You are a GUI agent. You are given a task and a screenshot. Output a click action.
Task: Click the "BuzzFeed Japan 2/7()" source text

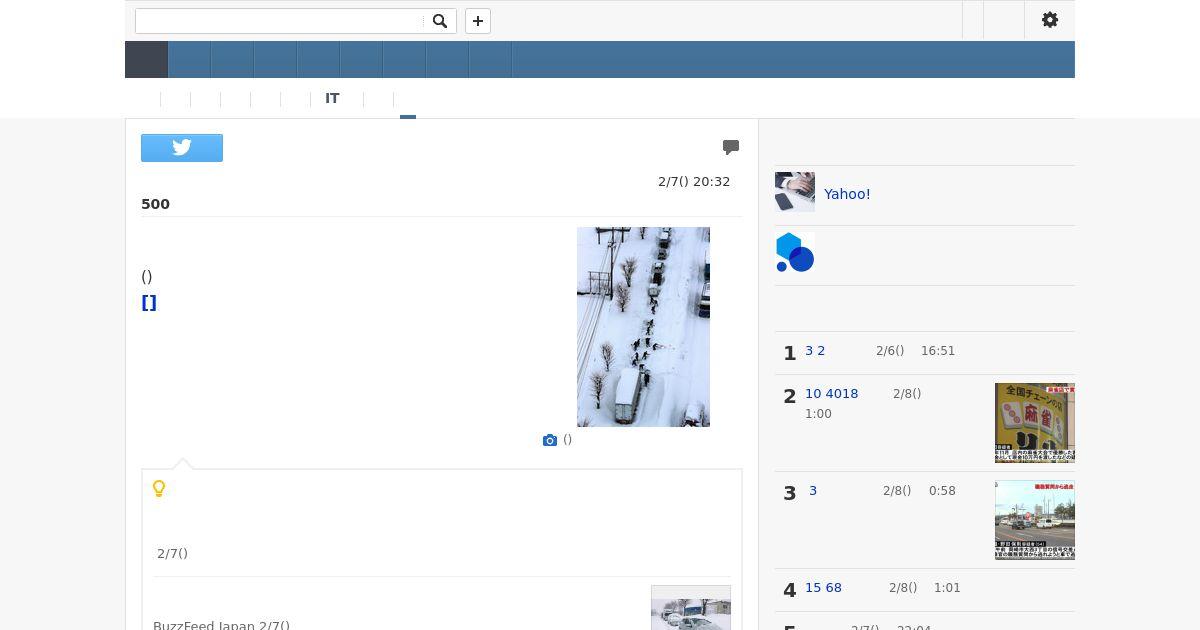point(221,625)
